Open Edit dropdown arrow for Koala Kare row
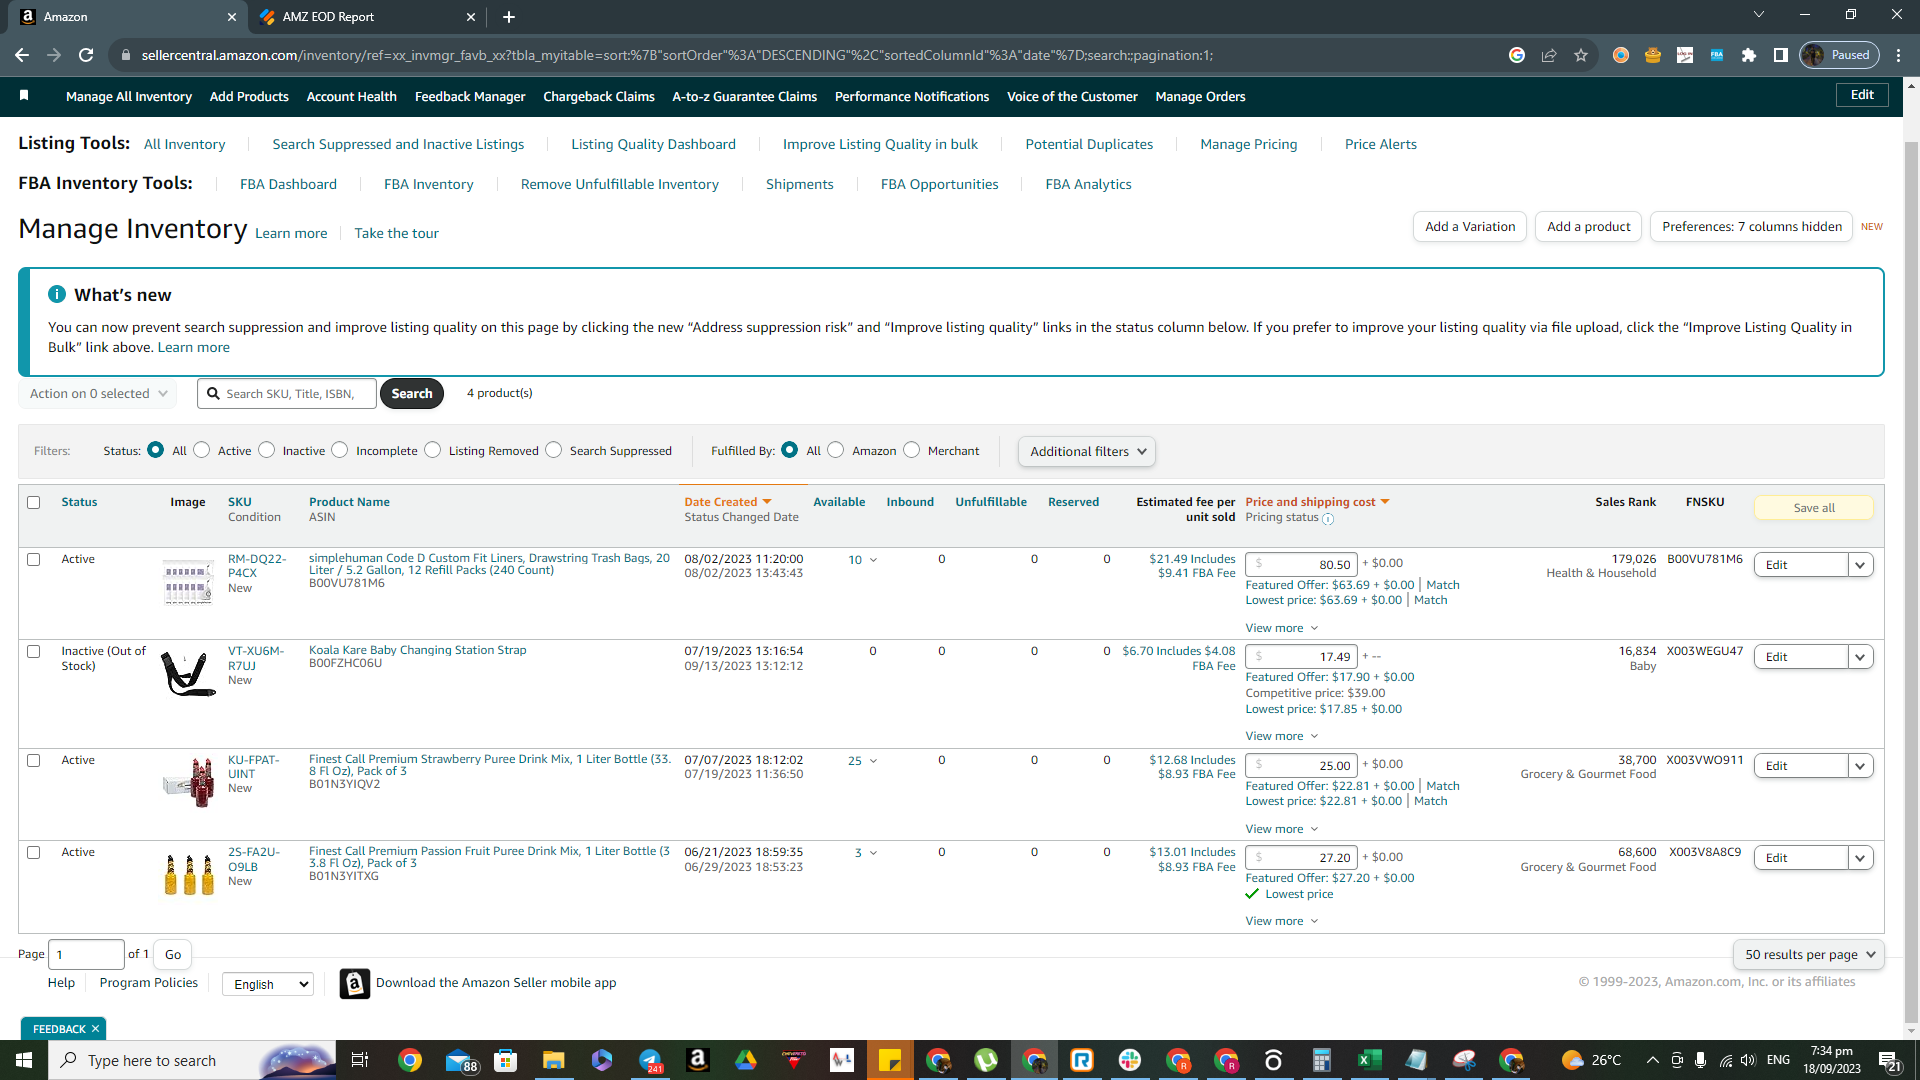Viewport: 1920px width, 1080px height. [x=1860, y=657]
